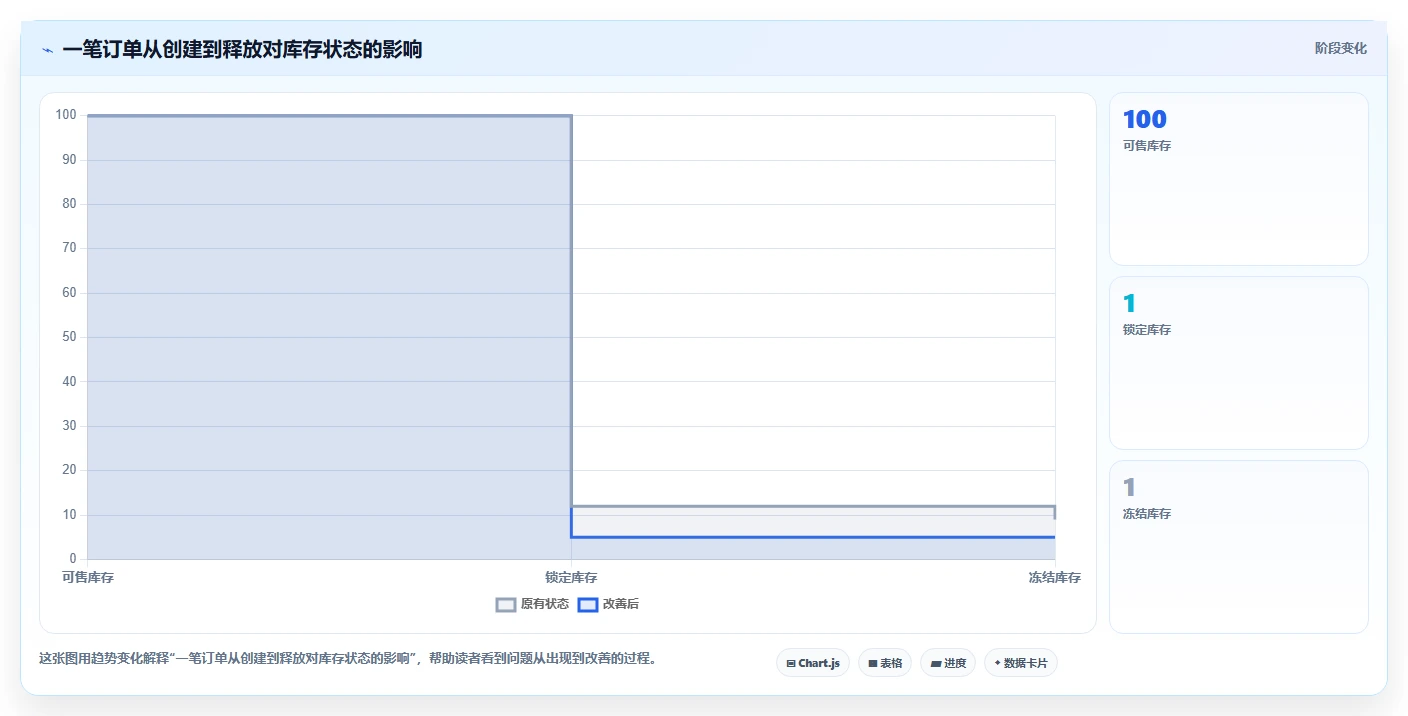Toggle the 原有状态 legend entry
Image resolution: width=1408 pixels, height=716 pixels.
[533, 604]
